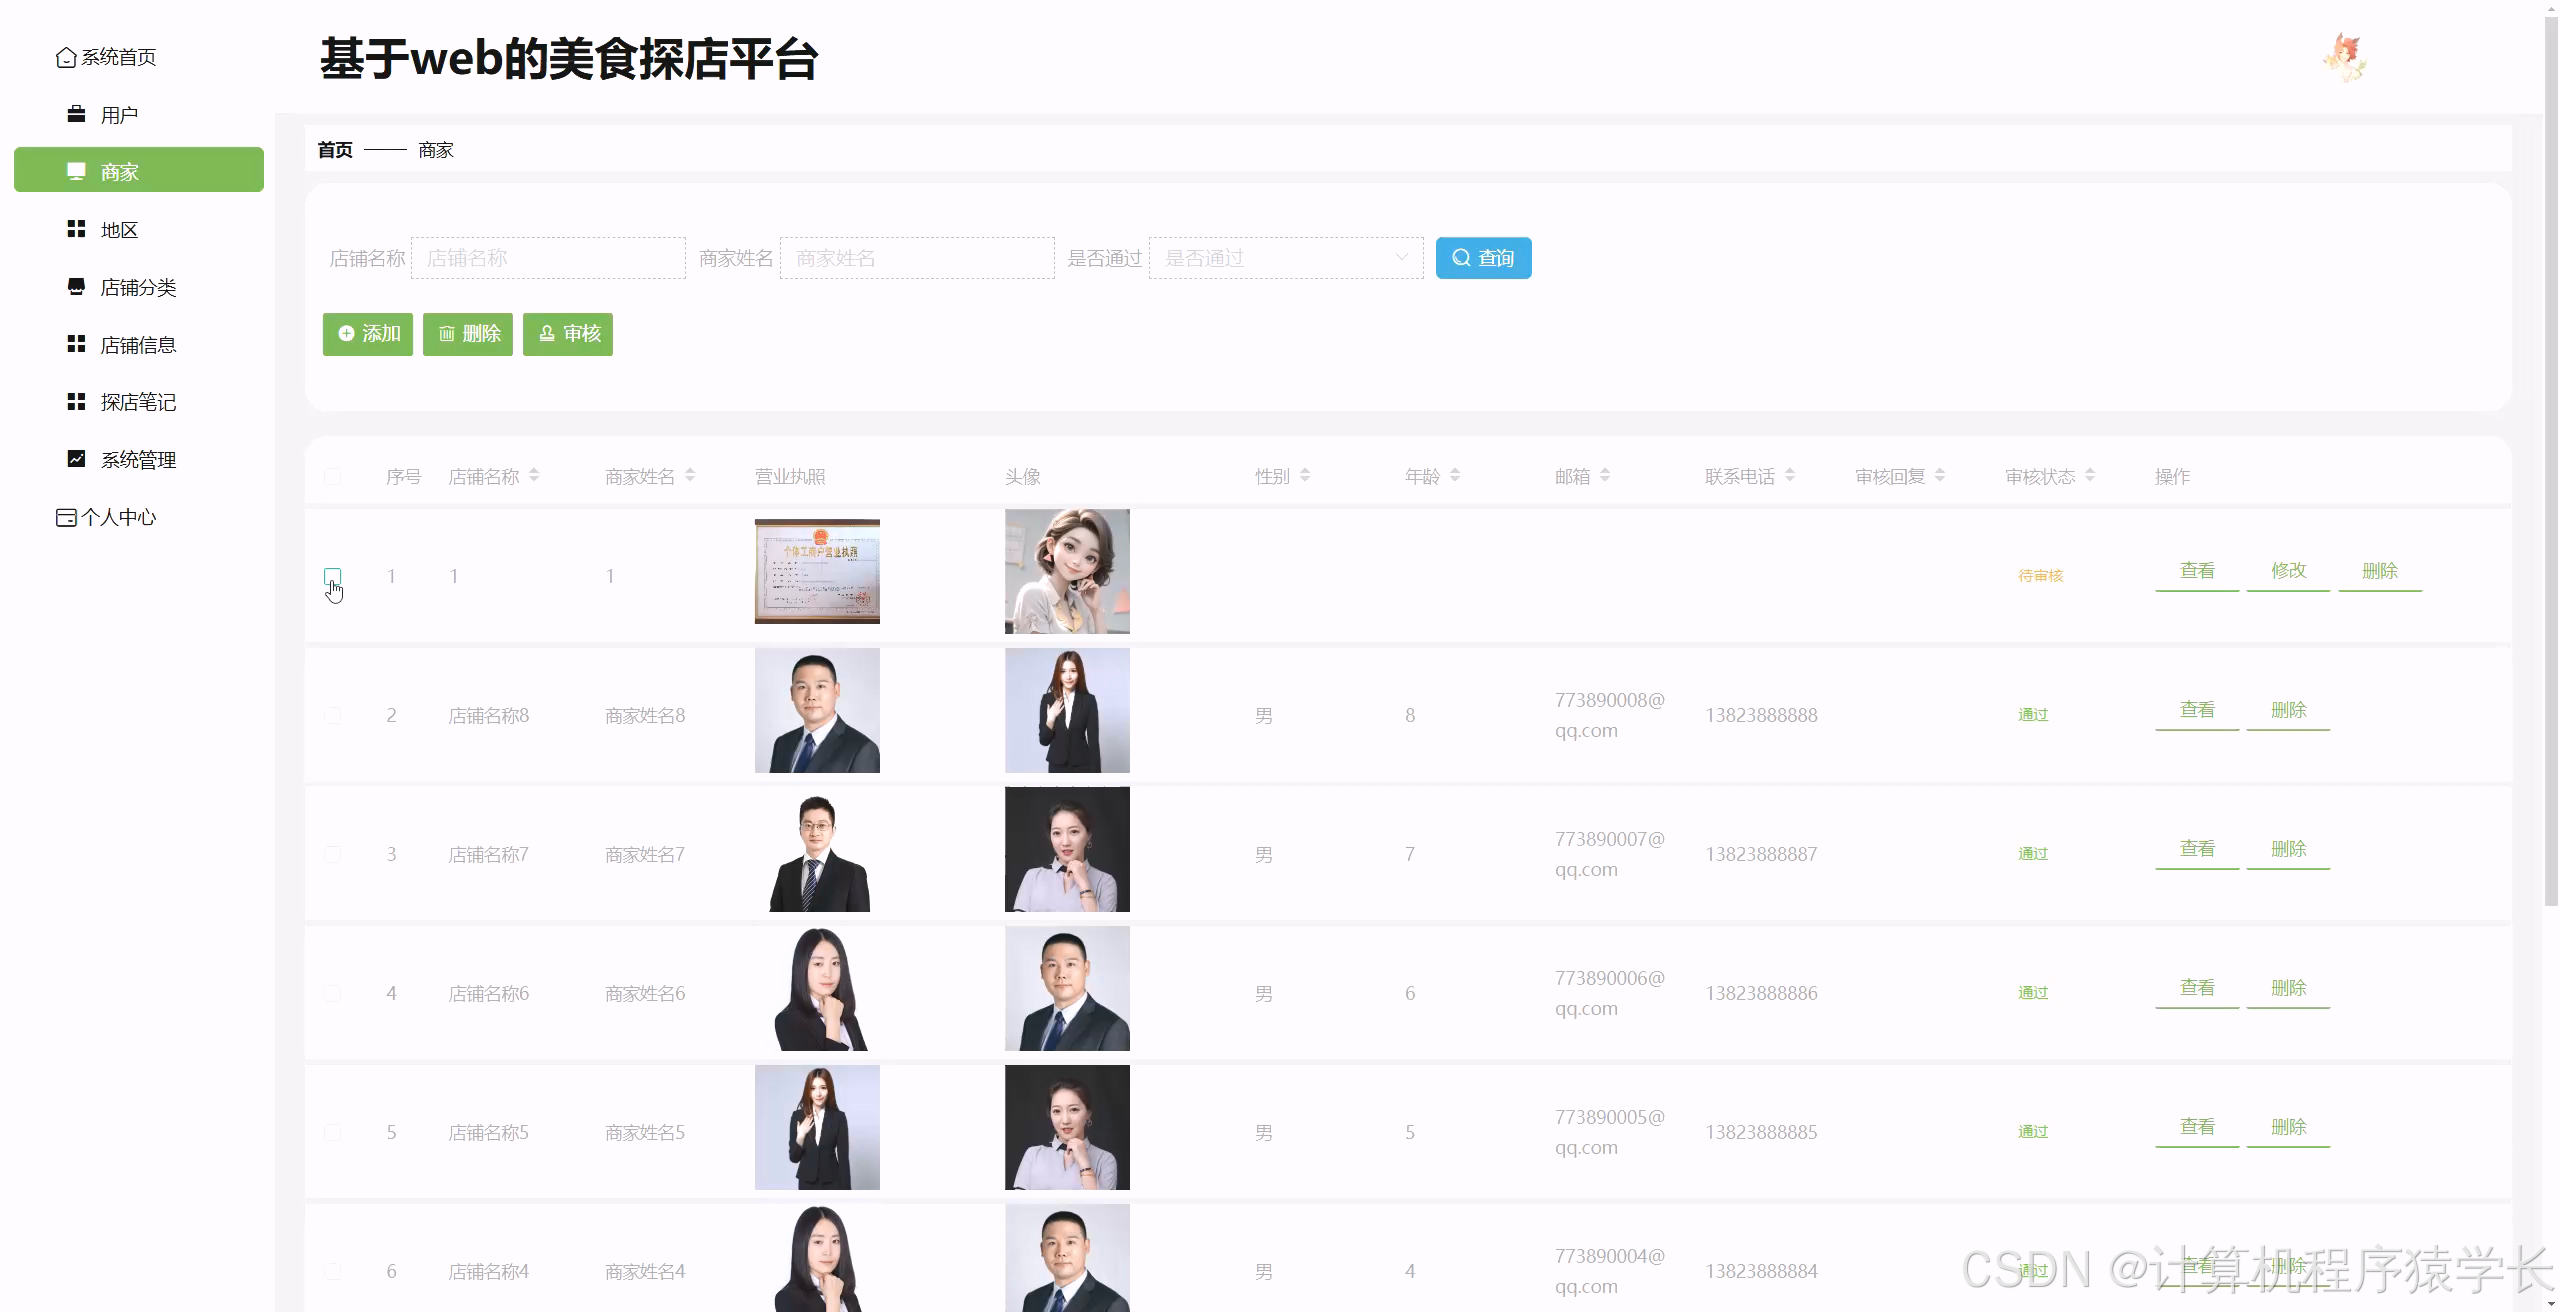Open the business license thumbnail in row 1
Image resolution: width=2560 pixels, height=1312 pixels.
coord(817,571)
